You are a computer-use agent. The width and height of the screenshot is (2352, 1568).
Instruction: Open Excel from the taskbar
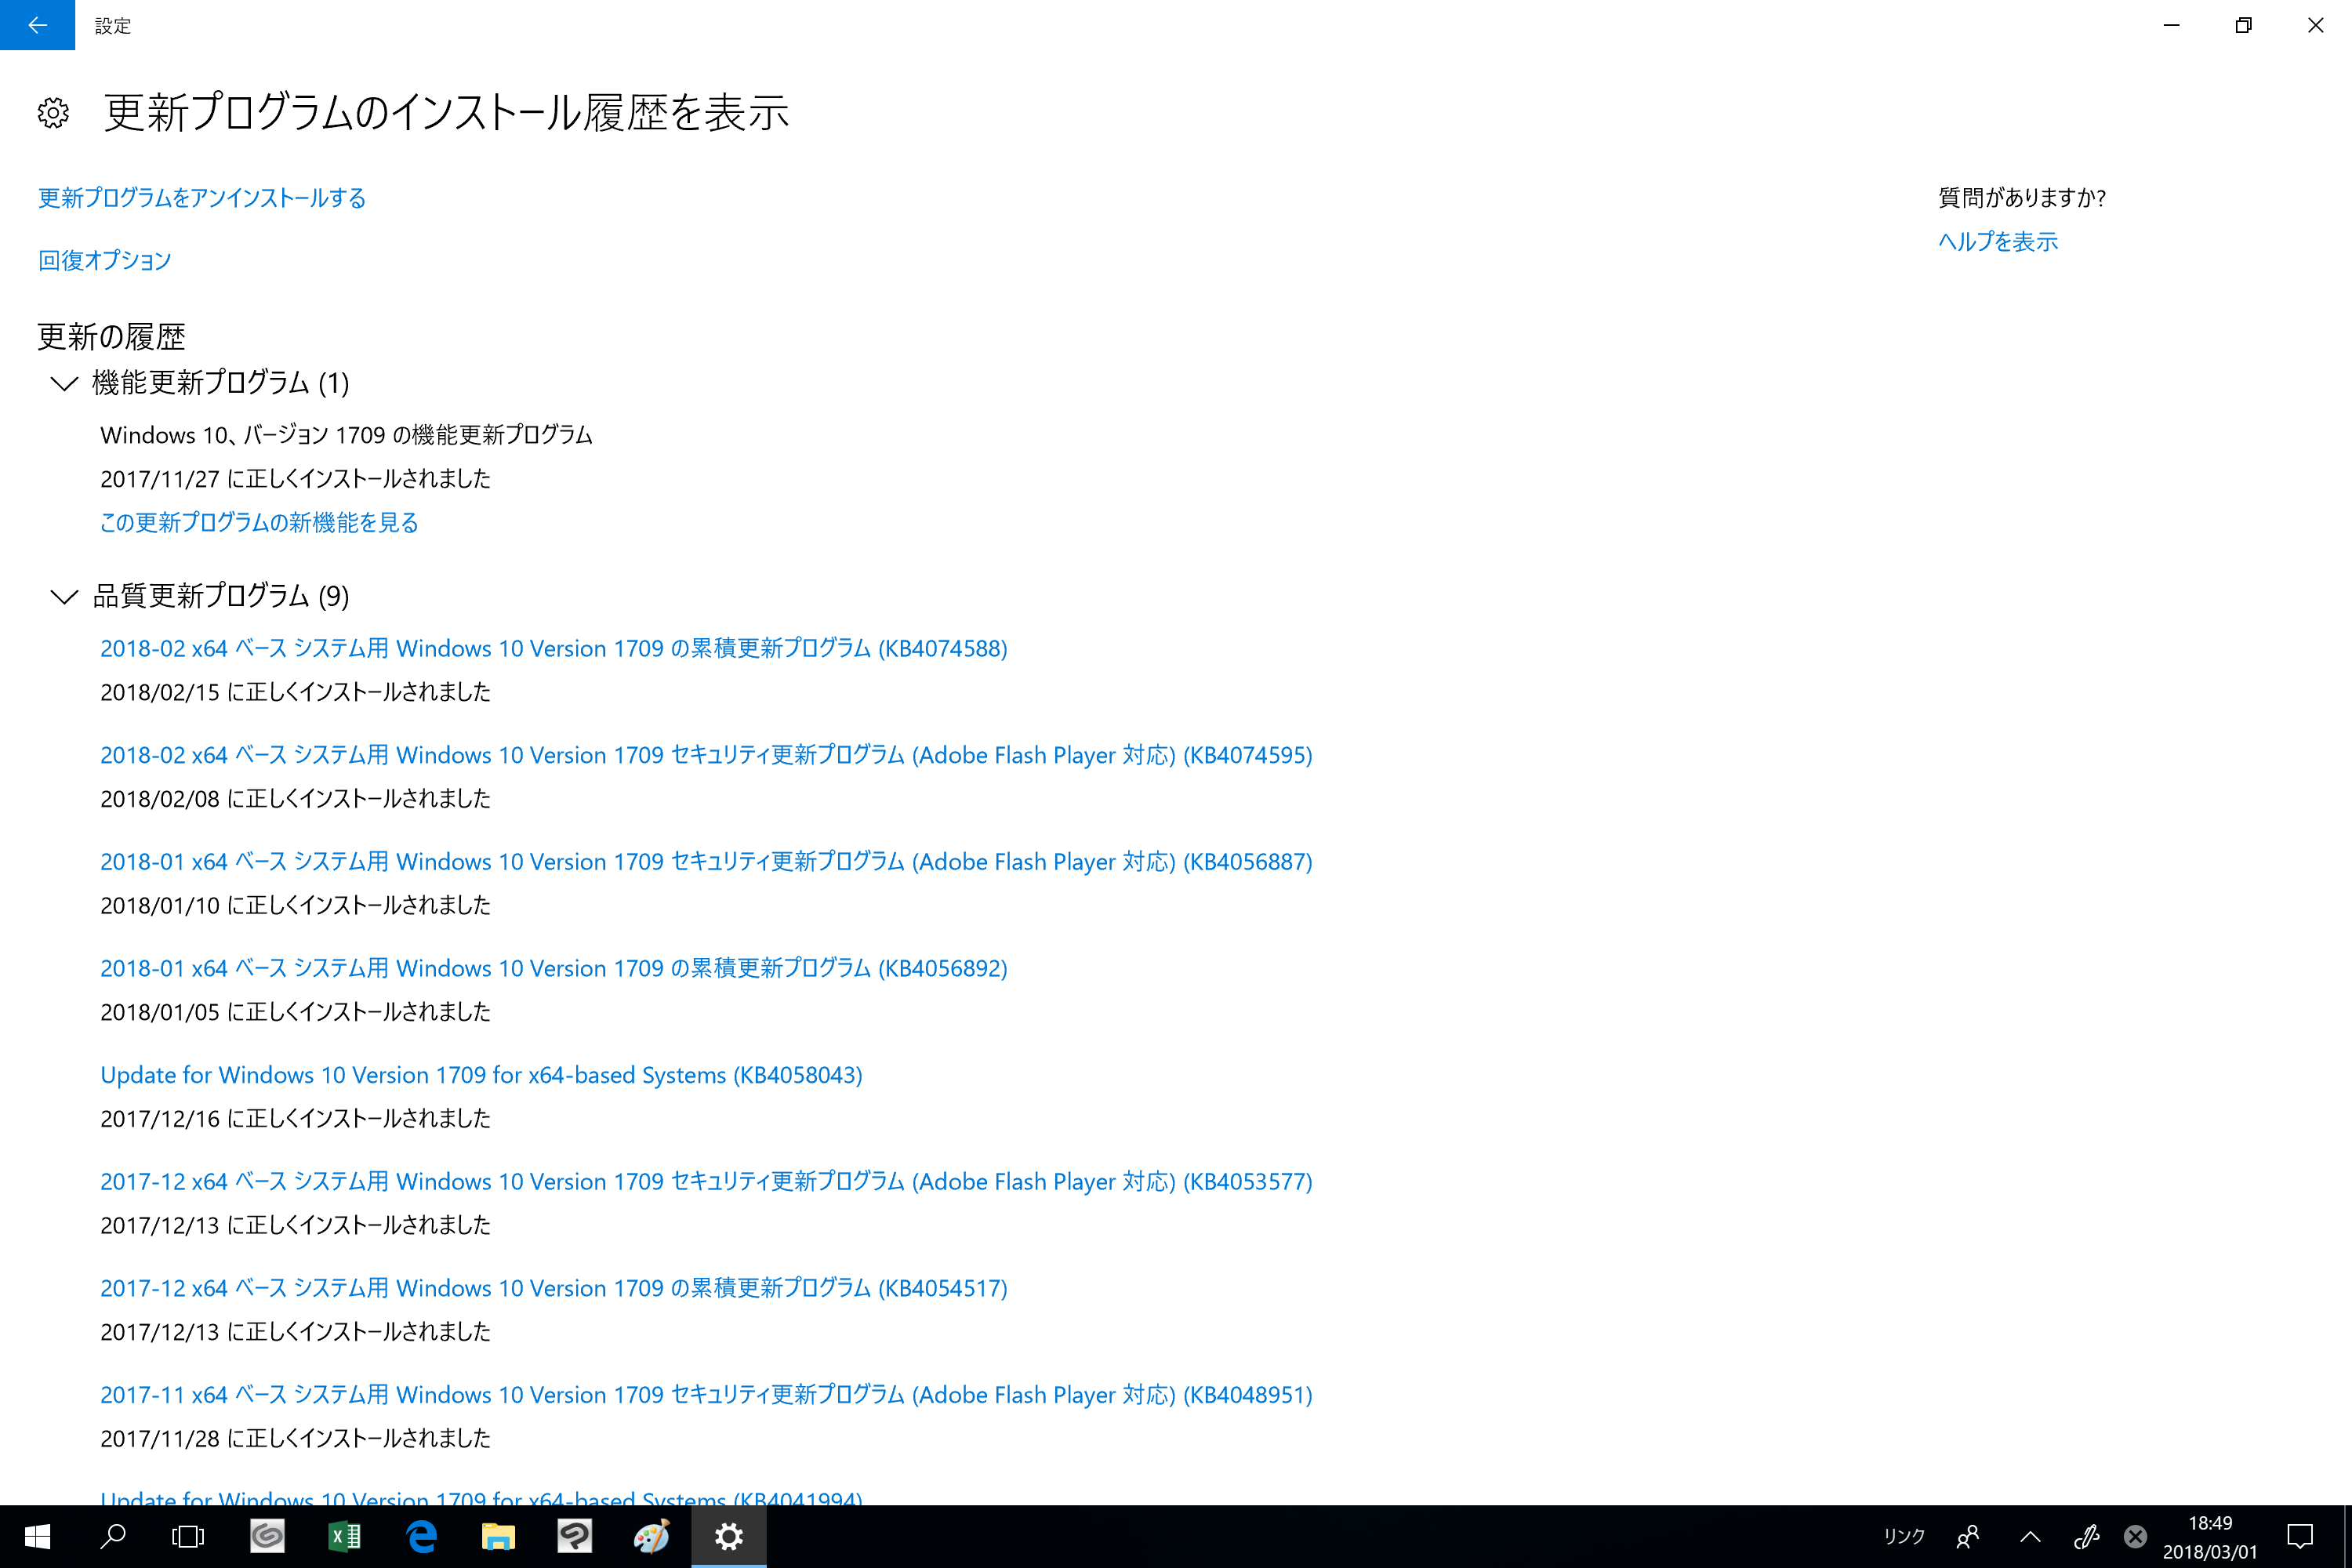[x=344, y=1536]
